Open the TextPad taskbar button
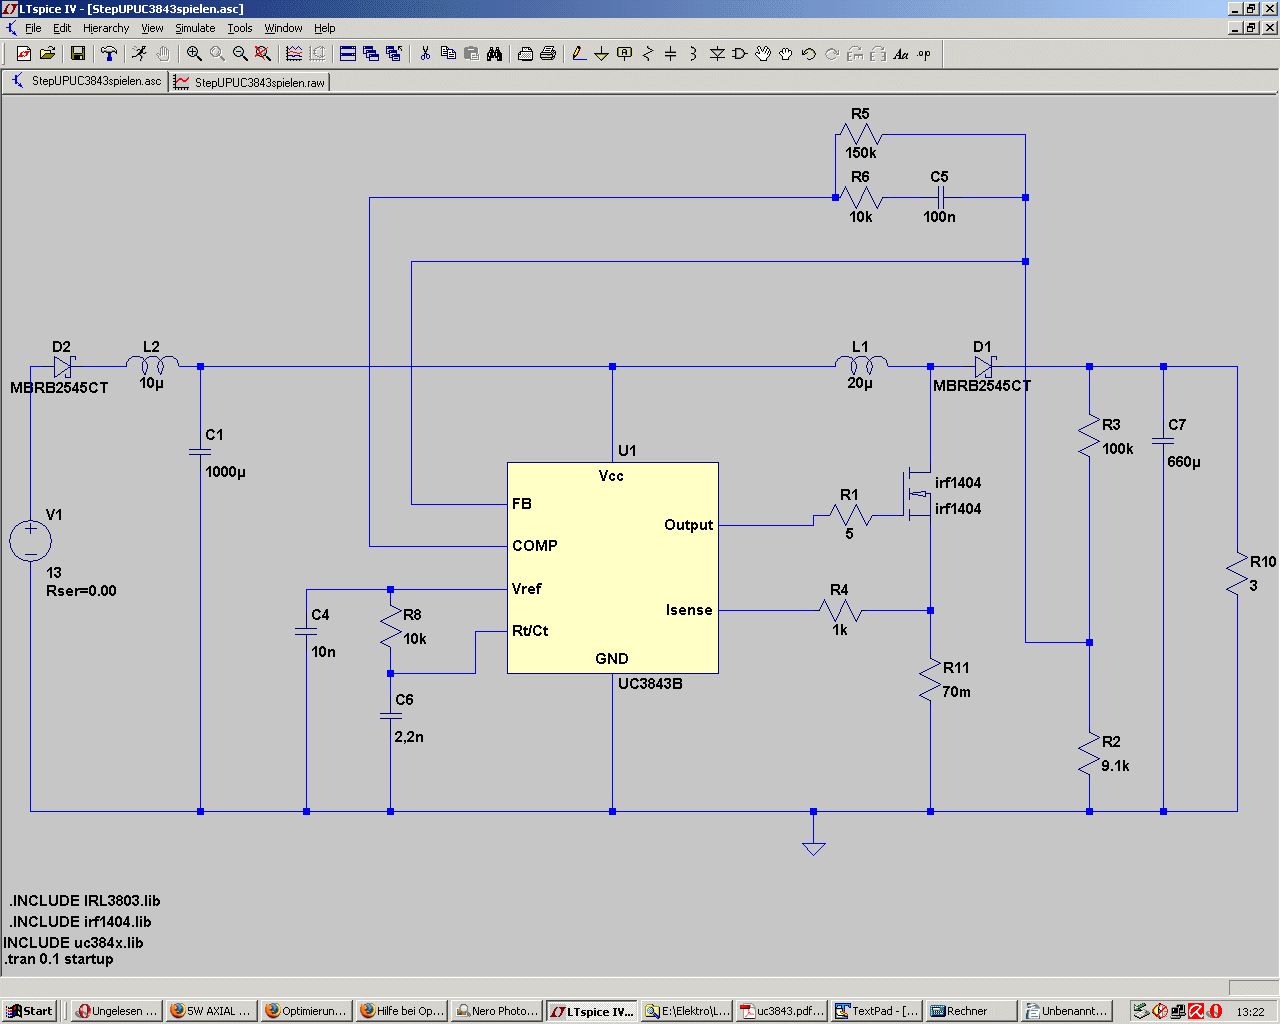This screenshot has height=1024, width=1280. [x=876, y=1011]
